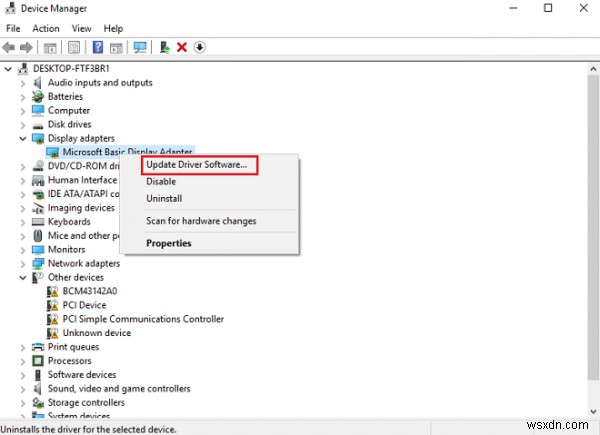Expand the Processors category
The image size is (600, 435).
23,361
